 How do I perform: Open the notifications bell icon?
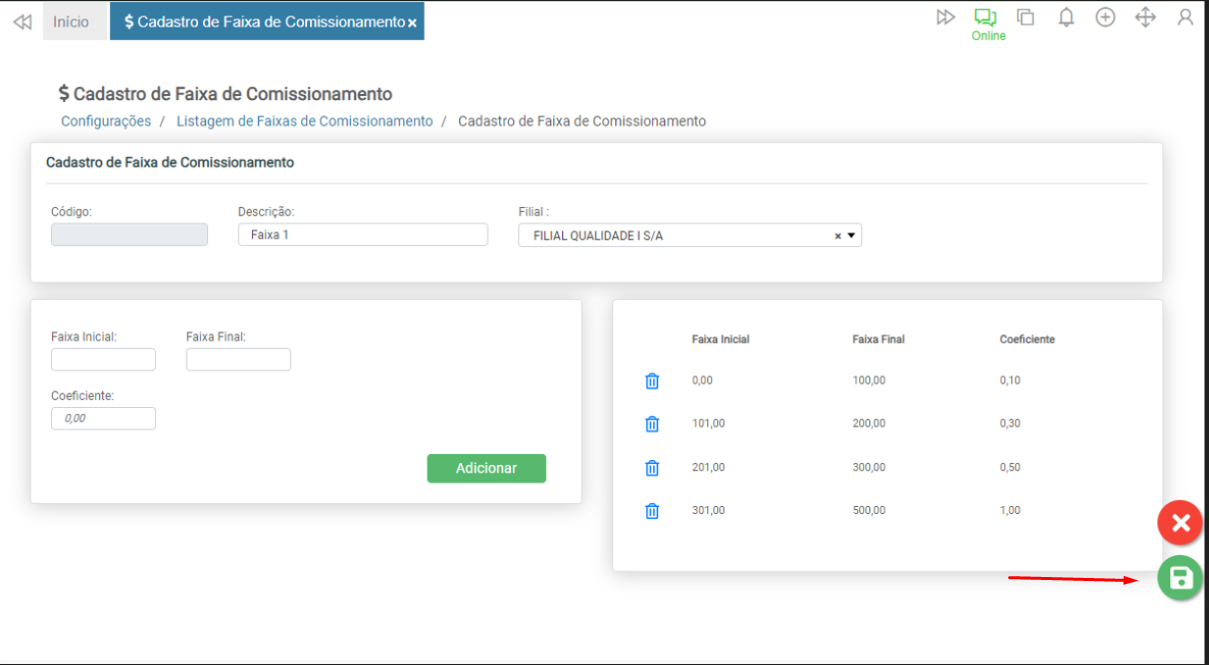coord(1066,18)
